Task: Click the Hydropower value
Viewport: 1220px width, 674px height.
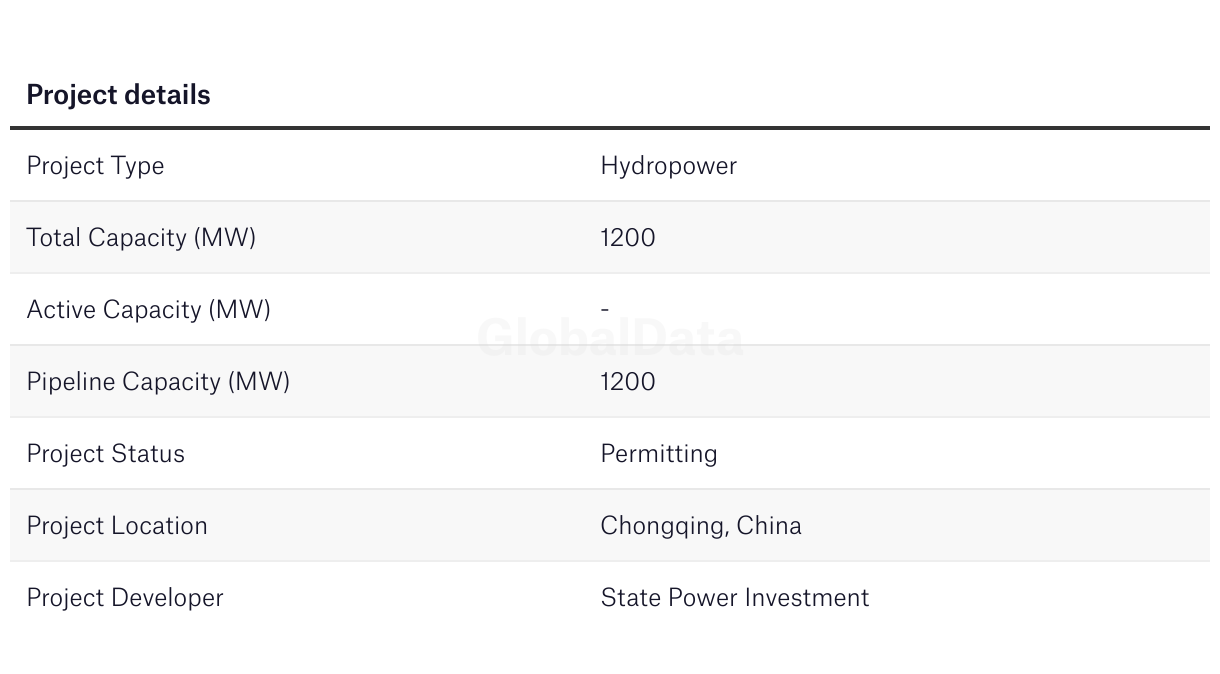Action: (x=668, y=166)
